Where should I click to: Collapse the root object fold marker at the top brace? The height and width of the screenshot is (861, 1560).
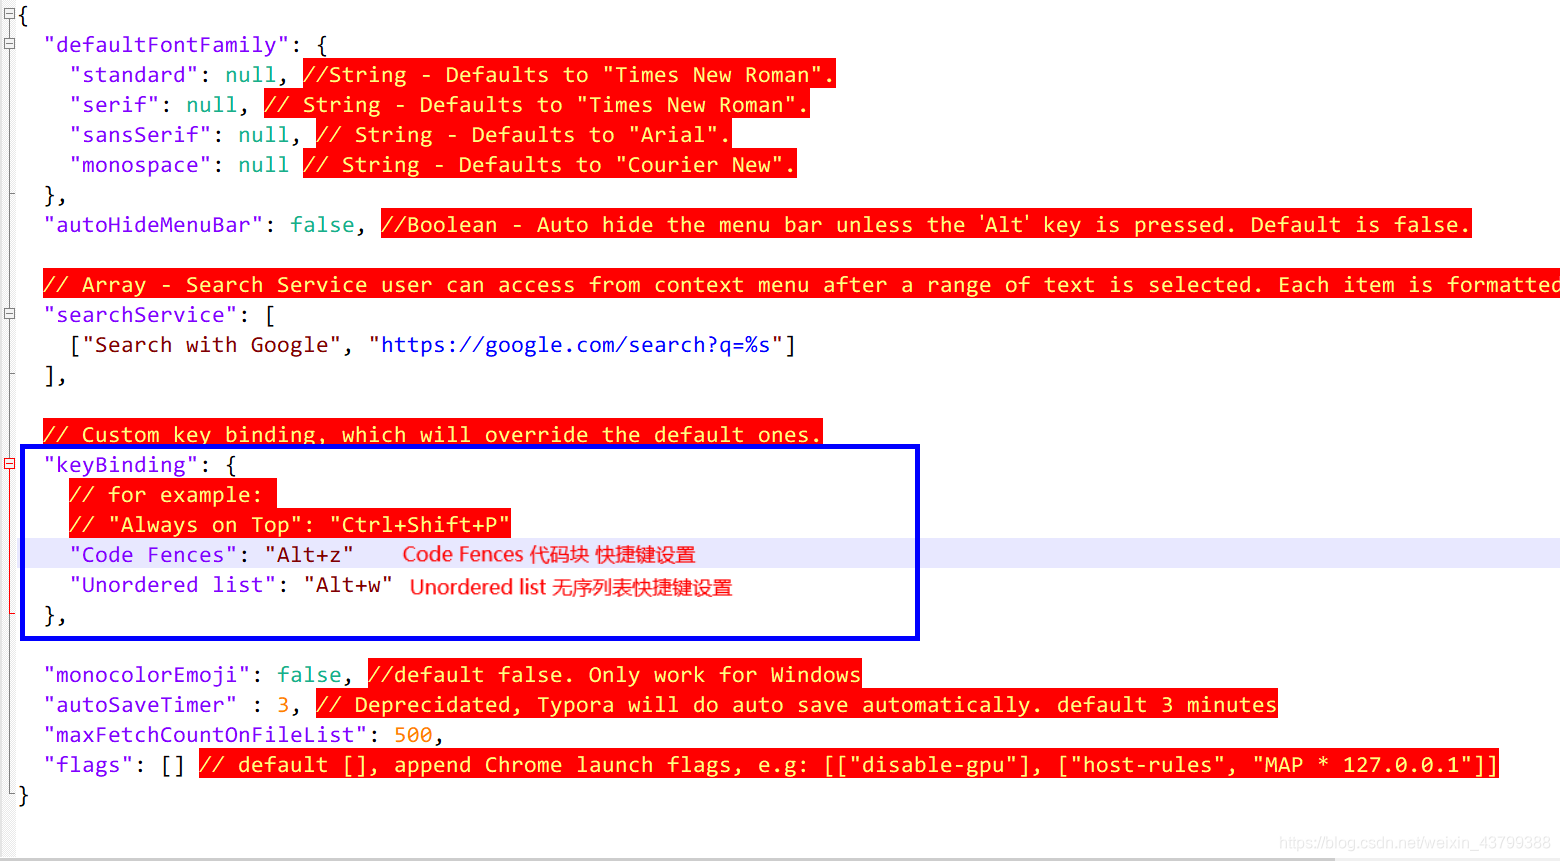[x=9, y=14]
